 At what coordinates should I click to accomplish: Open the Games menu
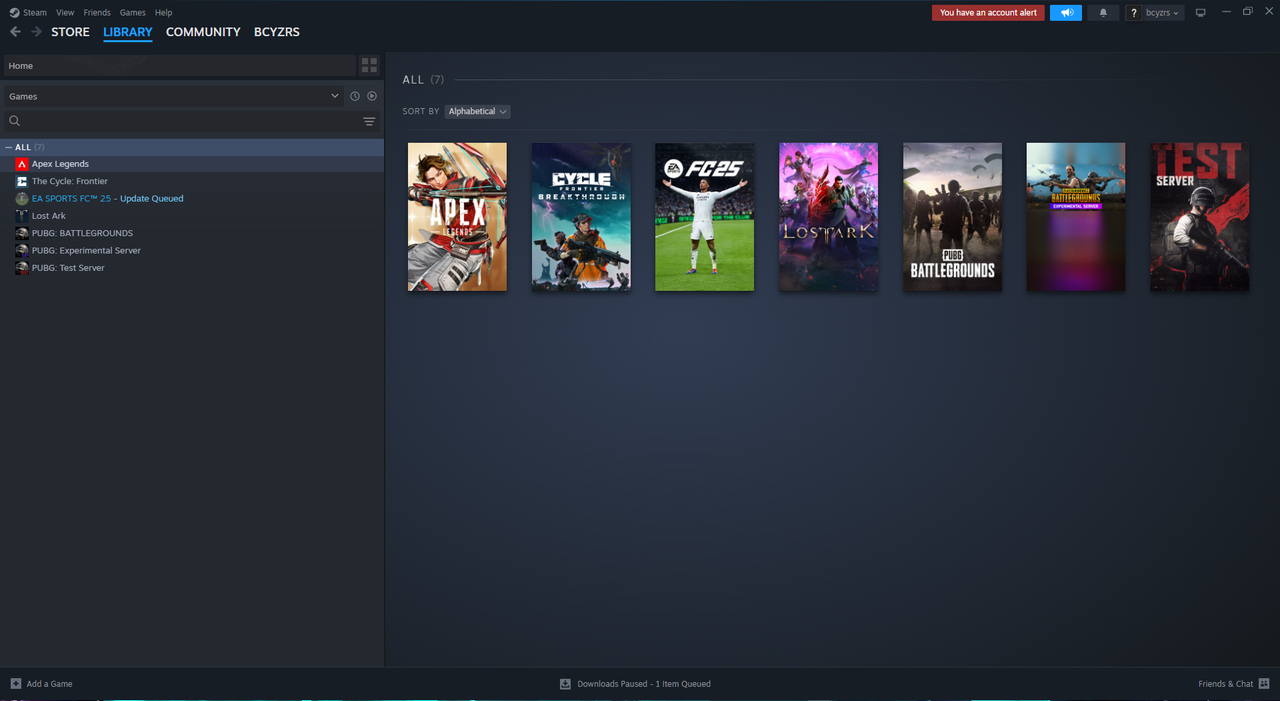click(x=132, y=13)
